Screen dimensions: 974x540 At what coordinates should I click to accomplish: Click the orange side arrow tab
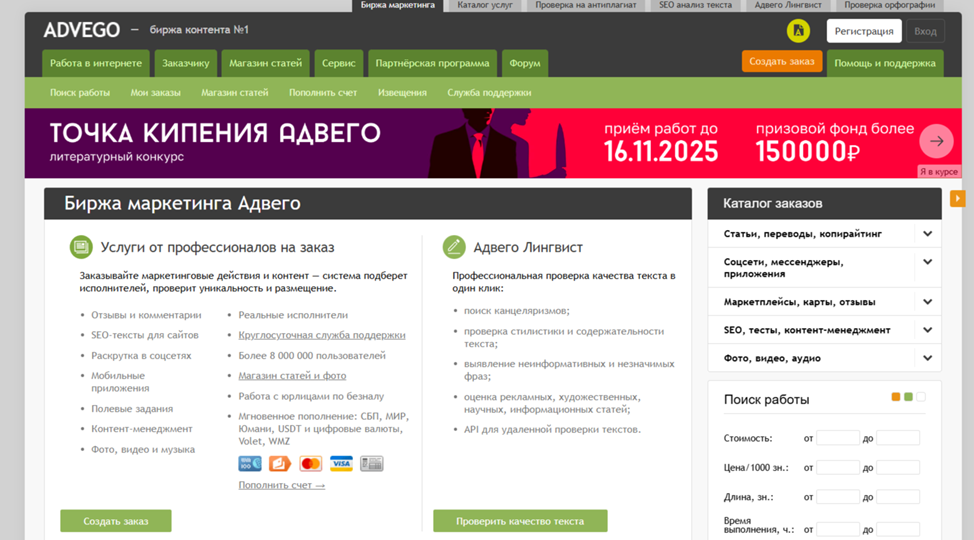(957, 199)
